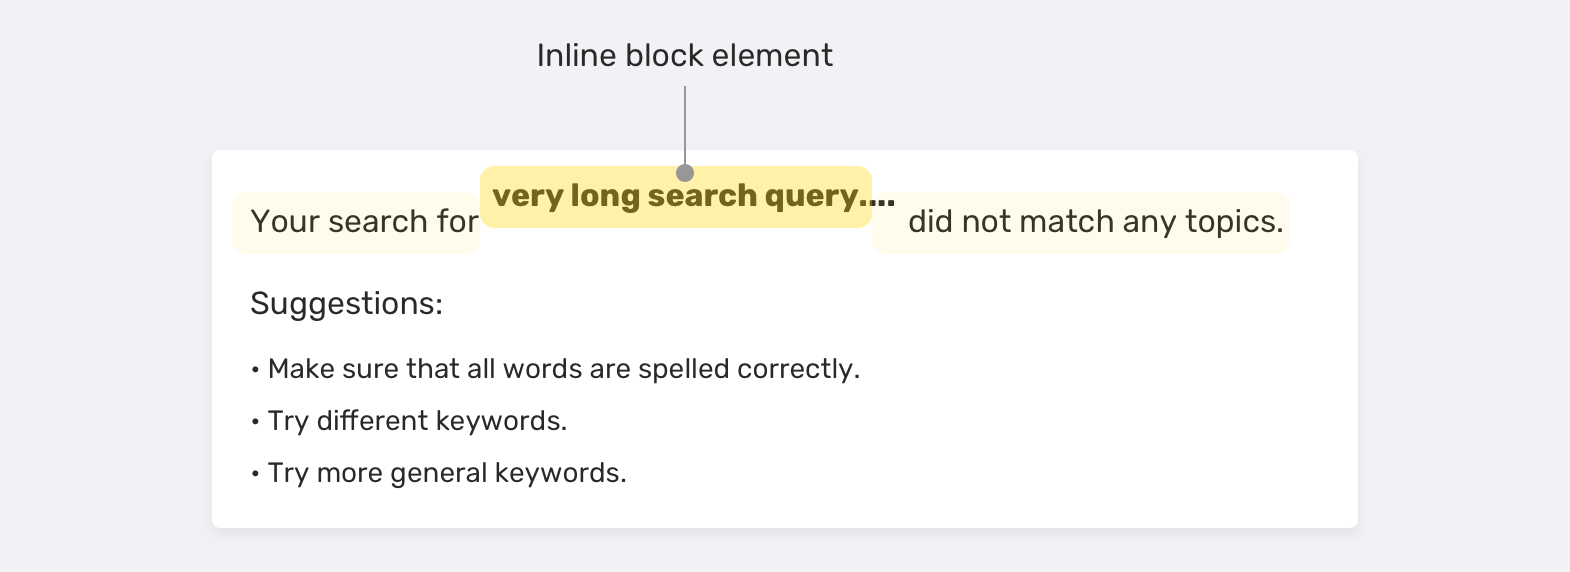Screen dimensions: 1570x572
Task: Click the bullet before "Make sure" suggestion
Action: [x=255, y=370]
